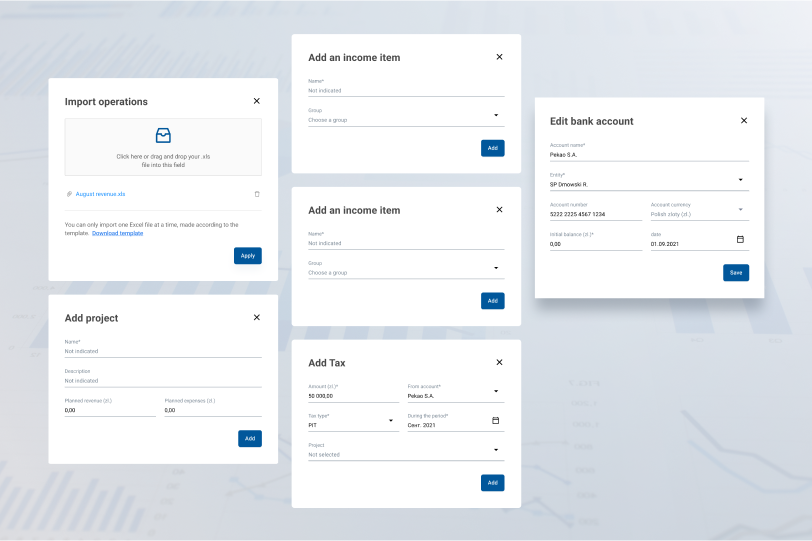Close the Add Tax dialog

click(x=499, y=362)
